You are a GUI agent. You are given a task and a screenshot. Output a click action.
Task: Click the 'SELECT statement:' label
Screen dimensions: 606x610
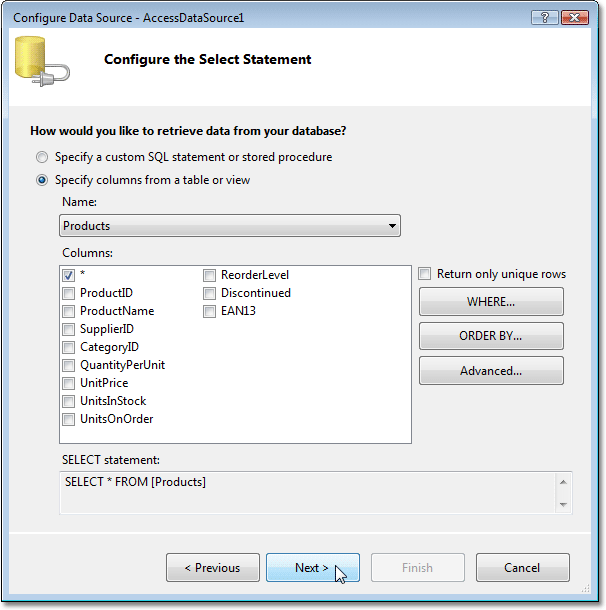(x=111, y=460)
